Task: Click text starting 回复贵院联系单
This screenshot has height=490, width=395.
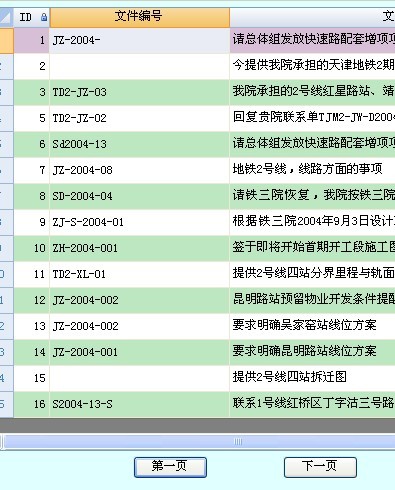Action: click(x=314, y=117)
